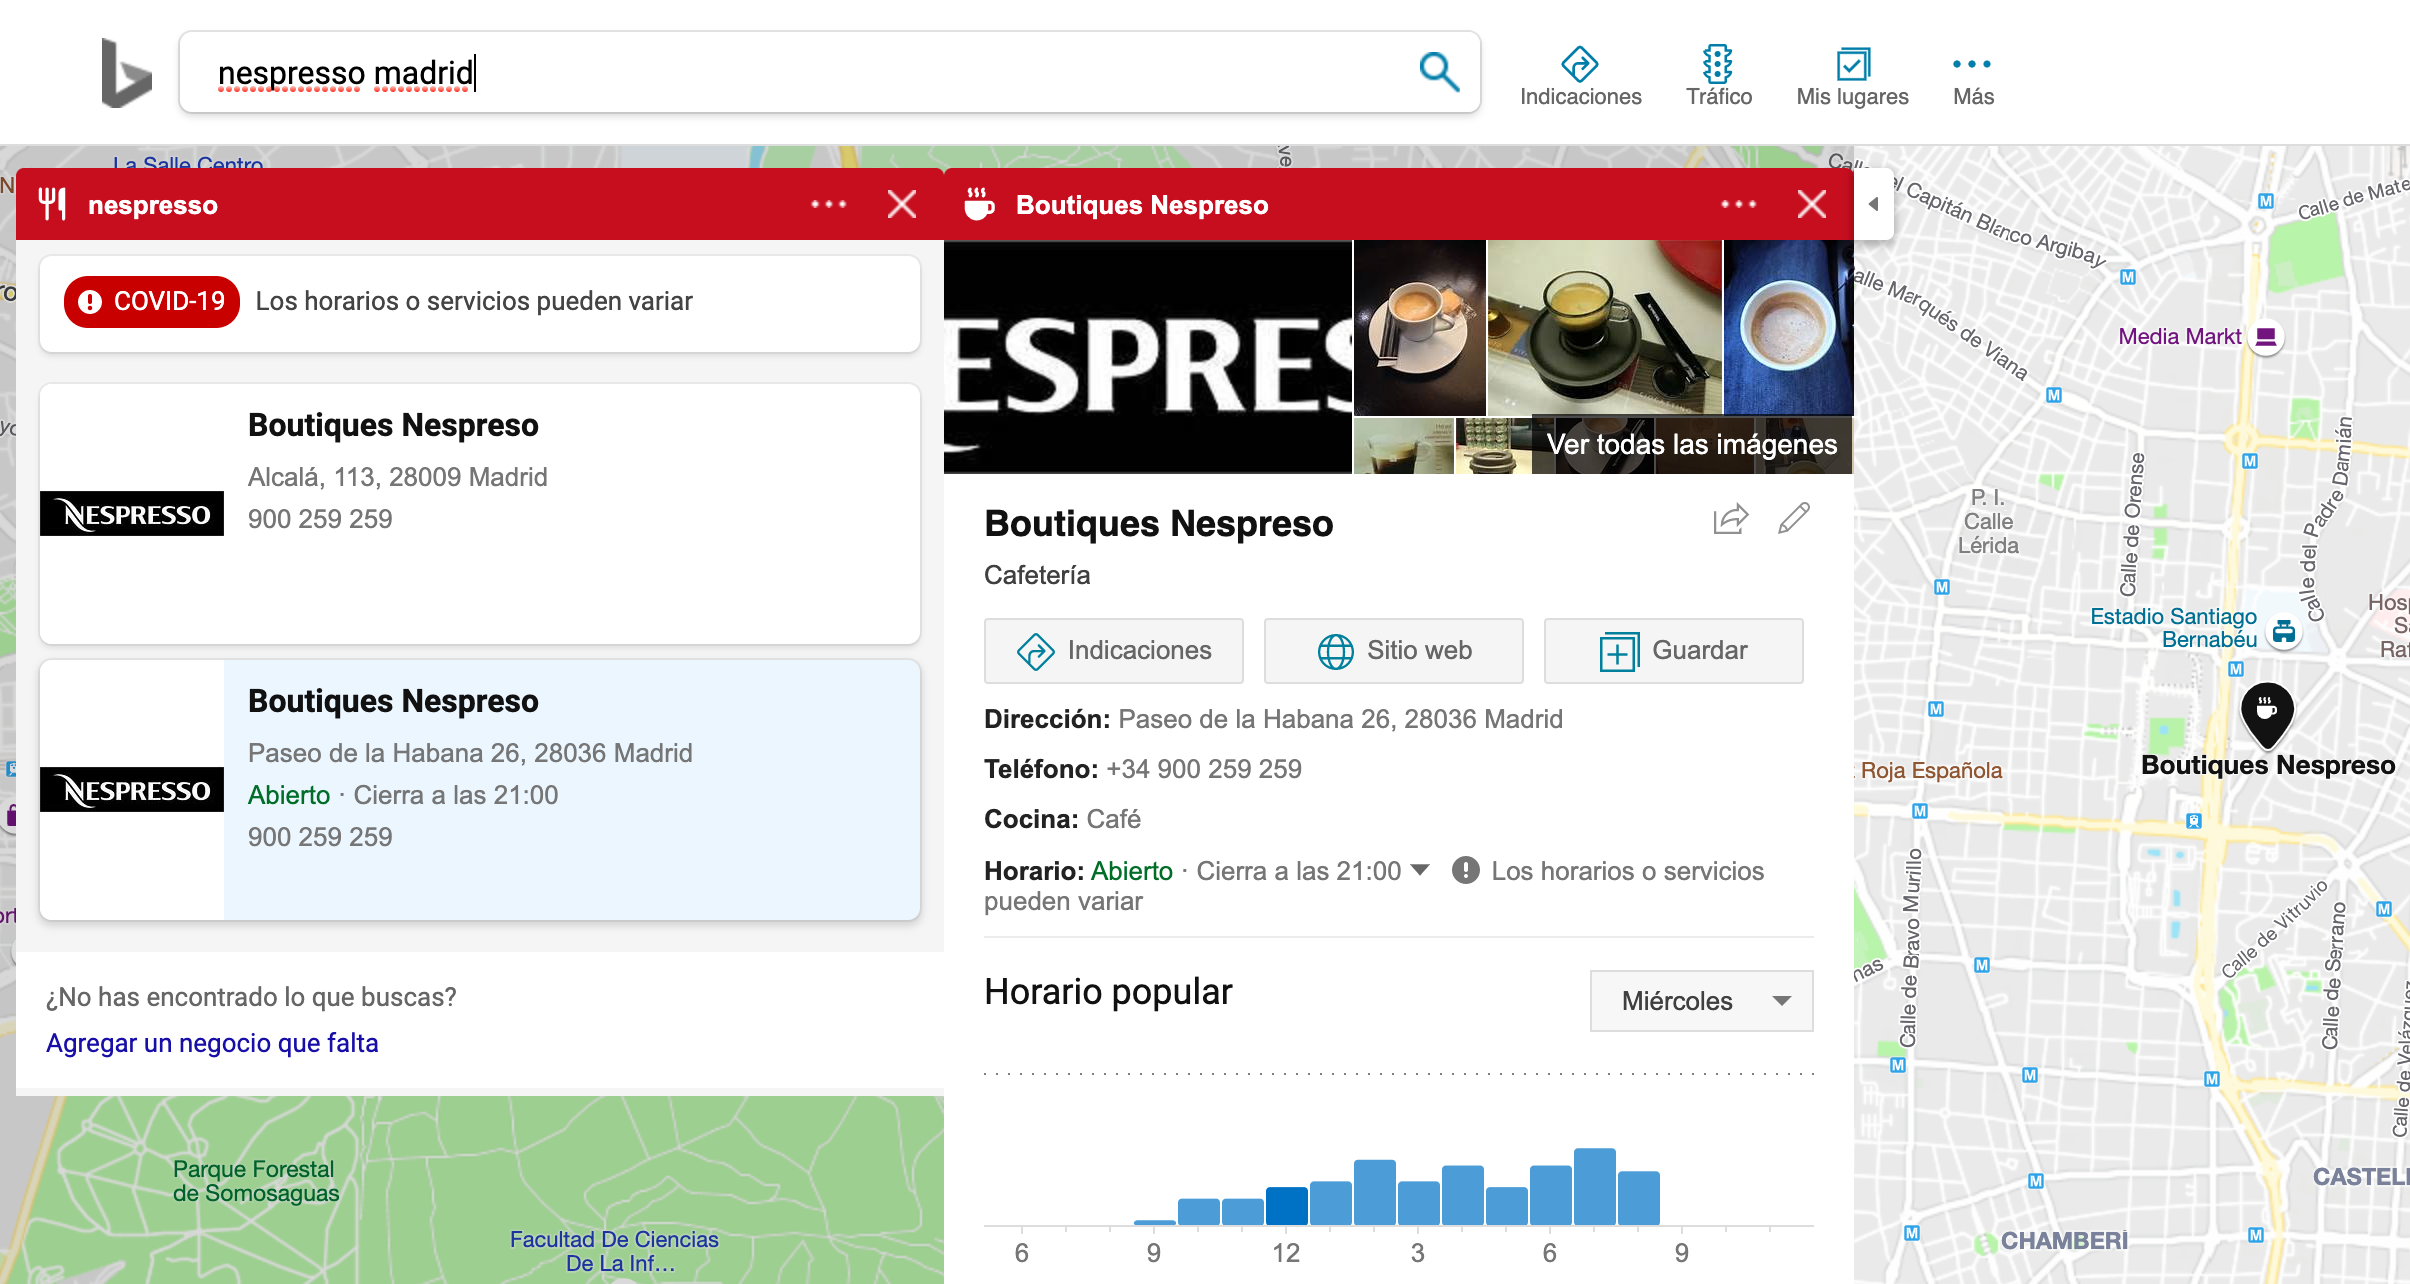Click the highlighted dark blue histogram bar
The width and height of the screenshot is (2410, 1284).
coord(1287,1206)
